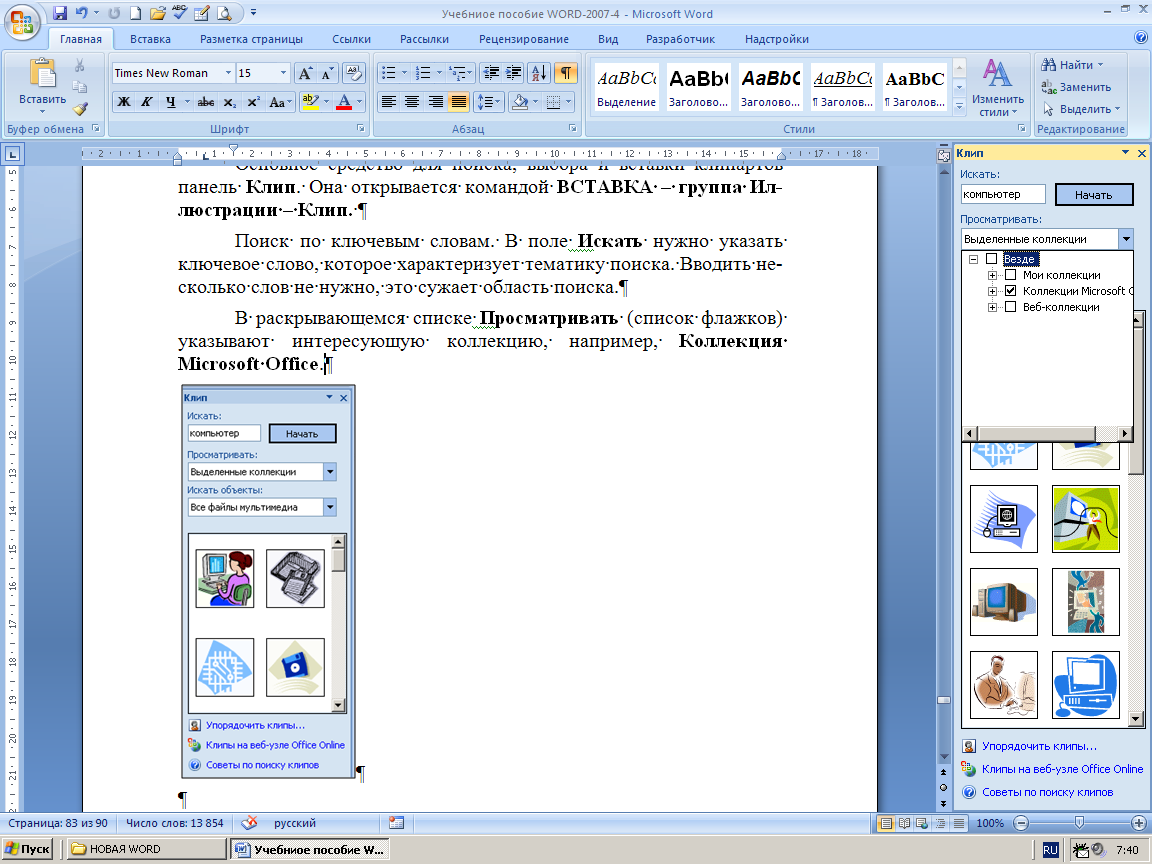Open the Пуск start menu

(27, 849)
